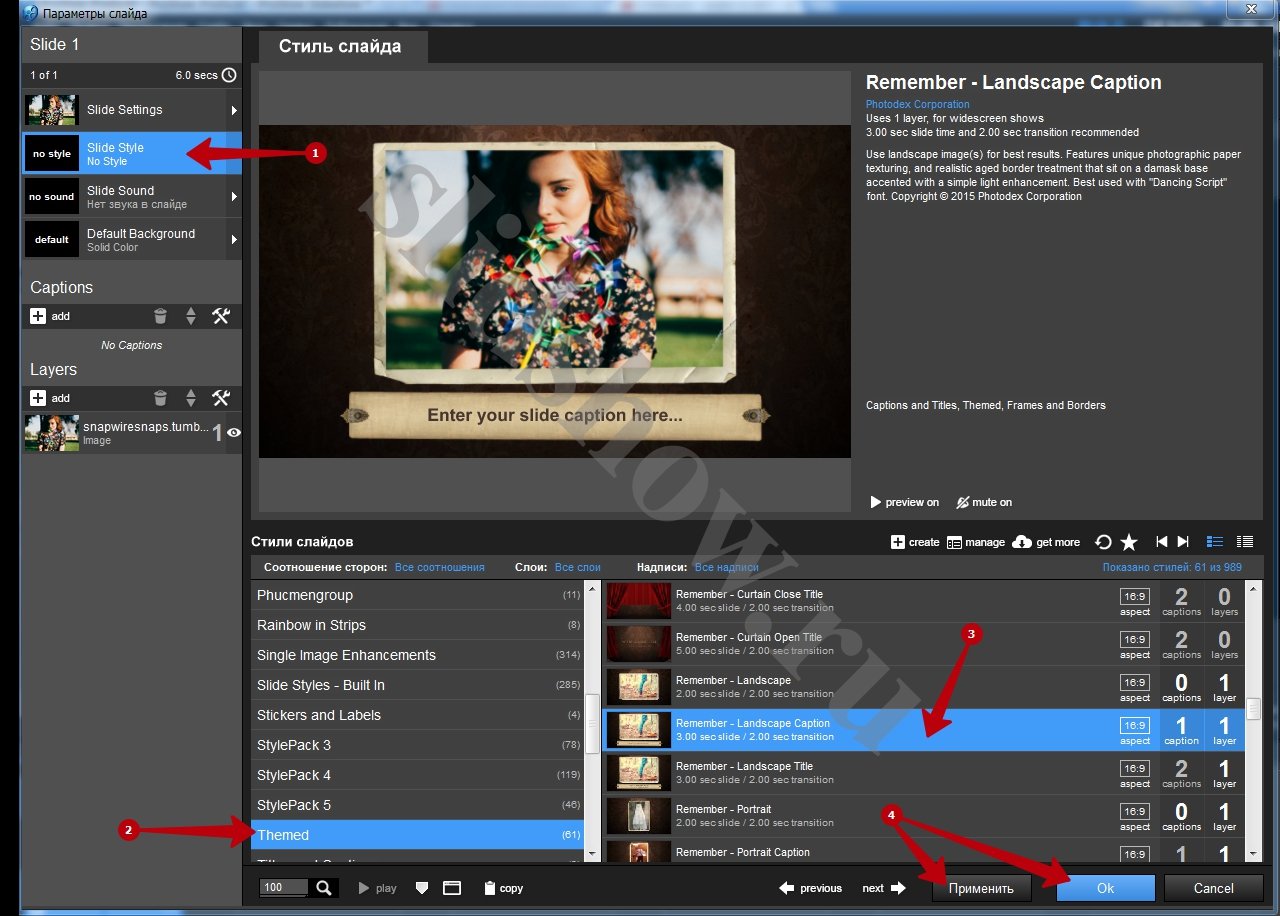Click the add layer plus icon
Image resolution: width=1280 pixels, height=916 pixels.
click(38, 398)
